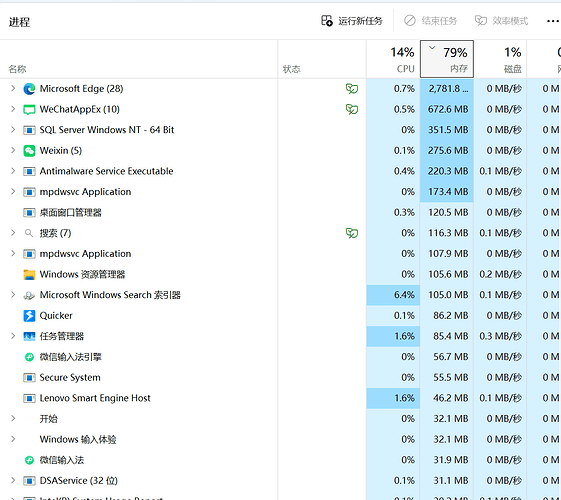Click the 结束任务 button label
This screenshot has height=500, width=561.
(x=439, y=21)
